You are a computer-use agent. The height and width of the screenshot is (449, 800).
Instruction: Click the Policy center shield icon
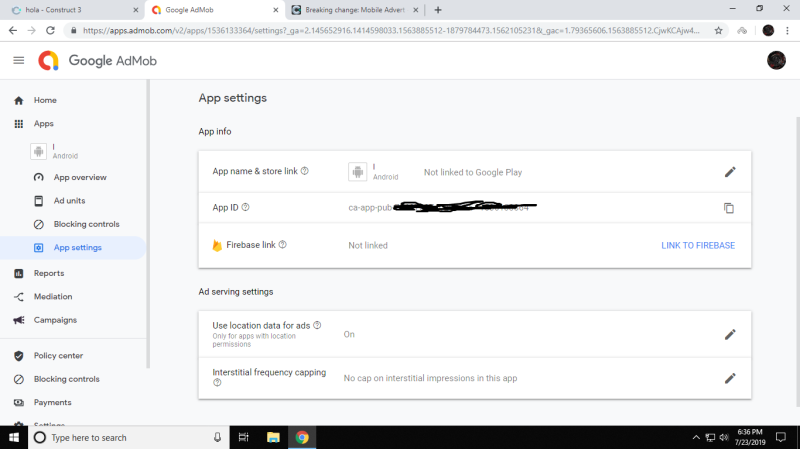19,356
